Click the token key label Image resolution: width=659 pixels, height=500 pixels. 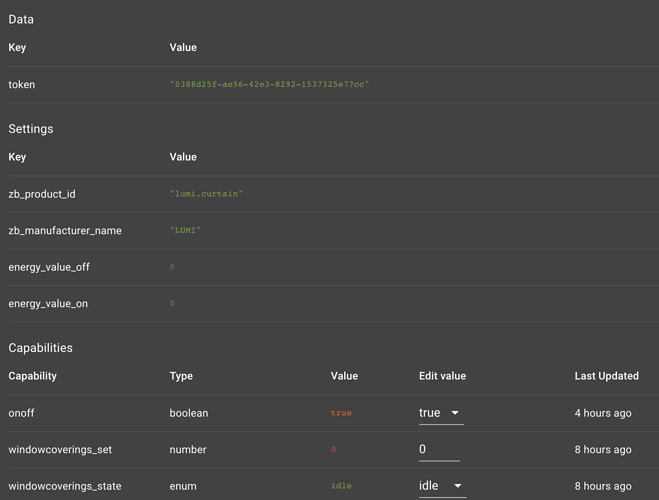22,85
